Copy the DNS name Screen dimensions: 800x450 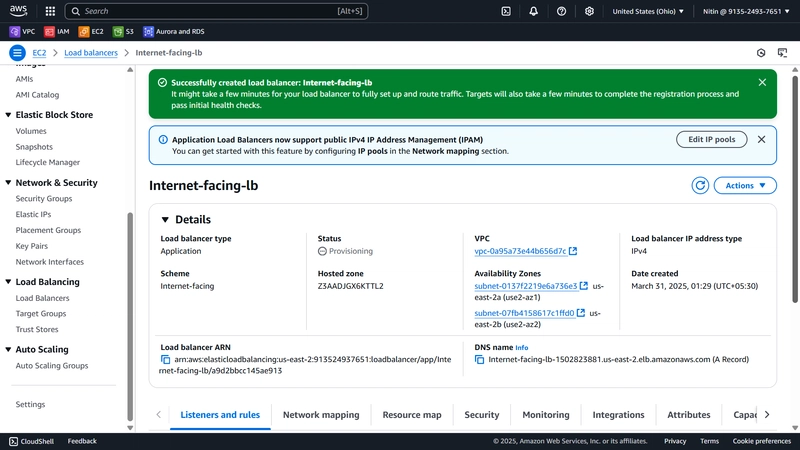pos(479,360)
